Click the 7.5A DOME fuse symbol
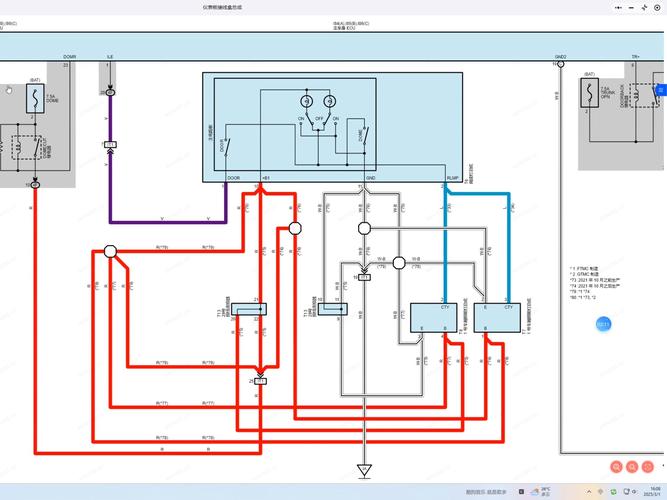The height and width of the screenshot is (500, 667). coord(35,97)
